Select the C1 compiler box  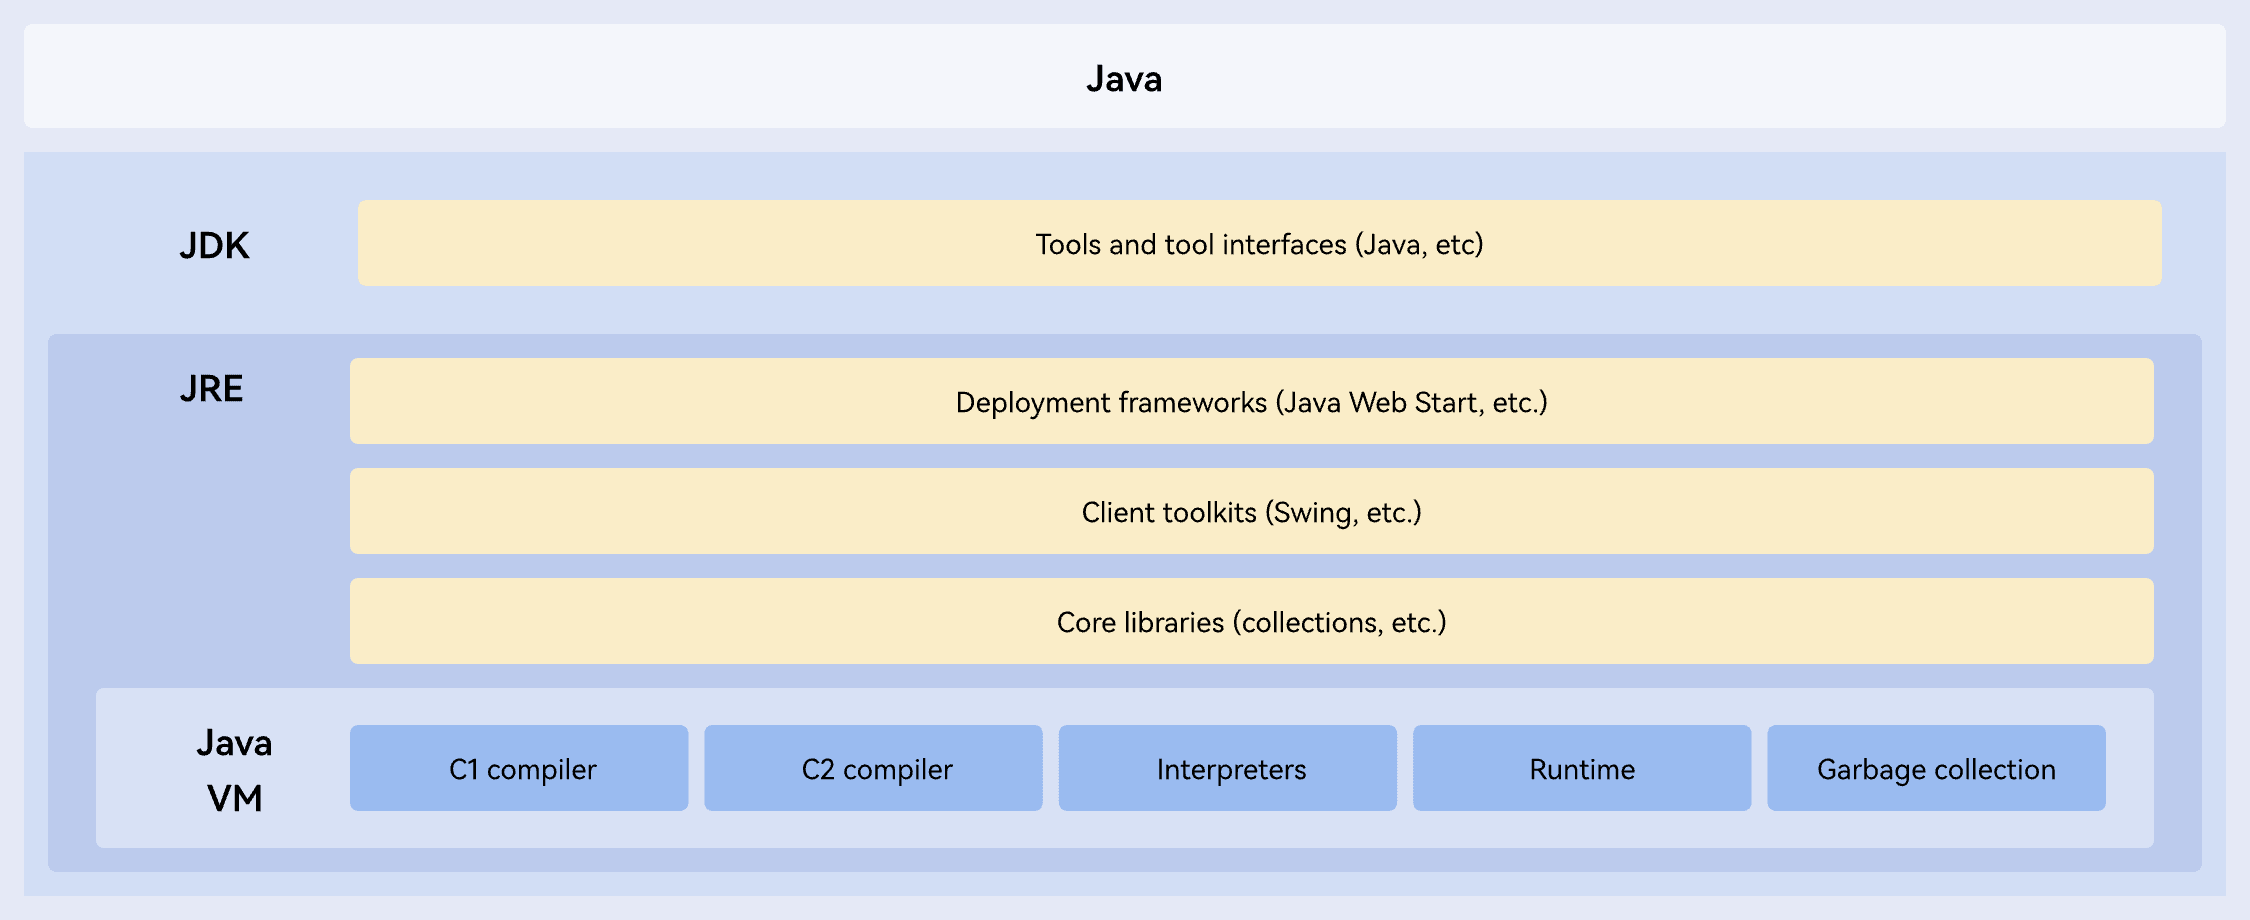[519, 769]
